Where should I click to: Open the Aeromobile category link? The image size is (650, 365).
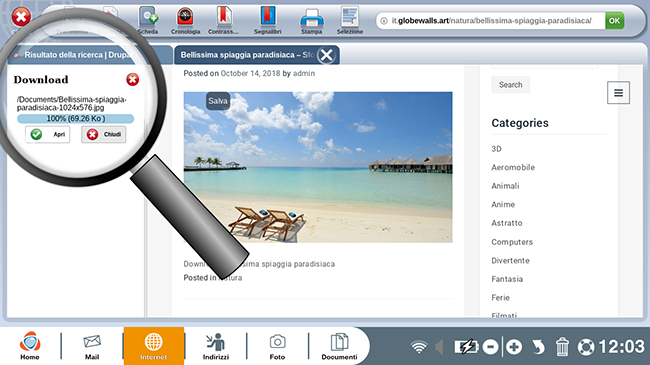click(x=513, y=168)
